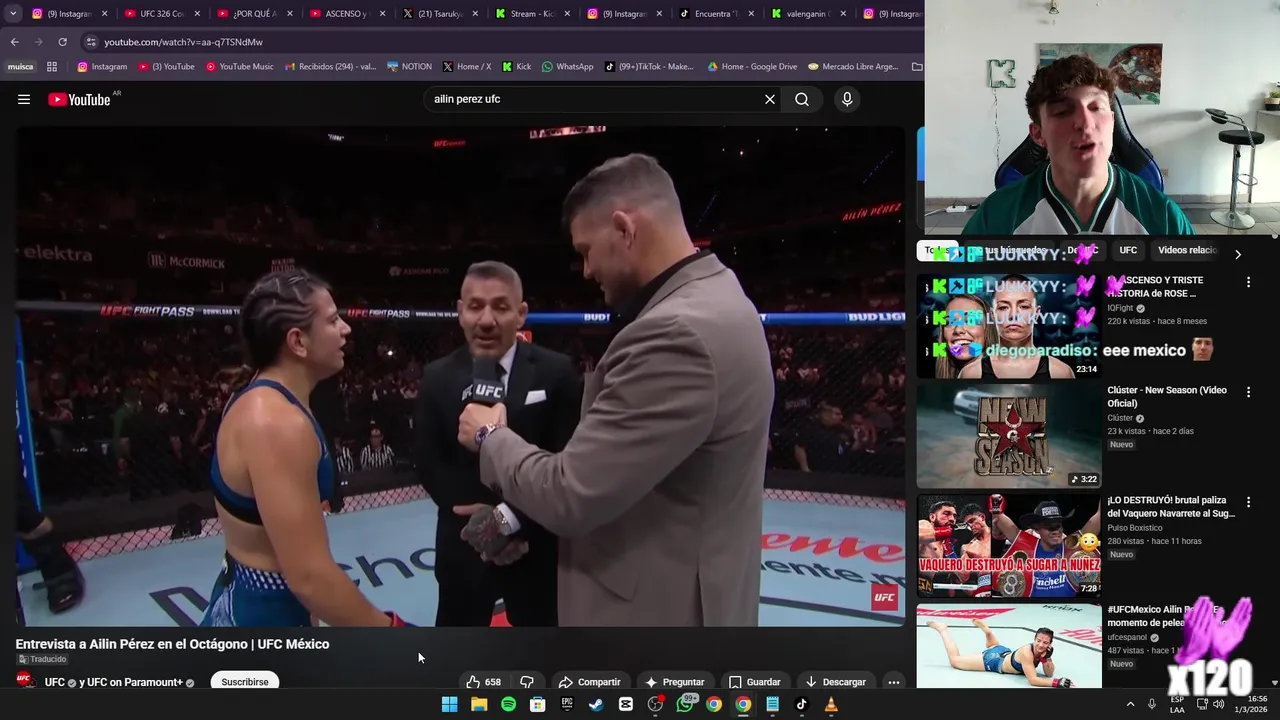
Task: Reload the page with the refresh icon
Action: click(62, 42)
